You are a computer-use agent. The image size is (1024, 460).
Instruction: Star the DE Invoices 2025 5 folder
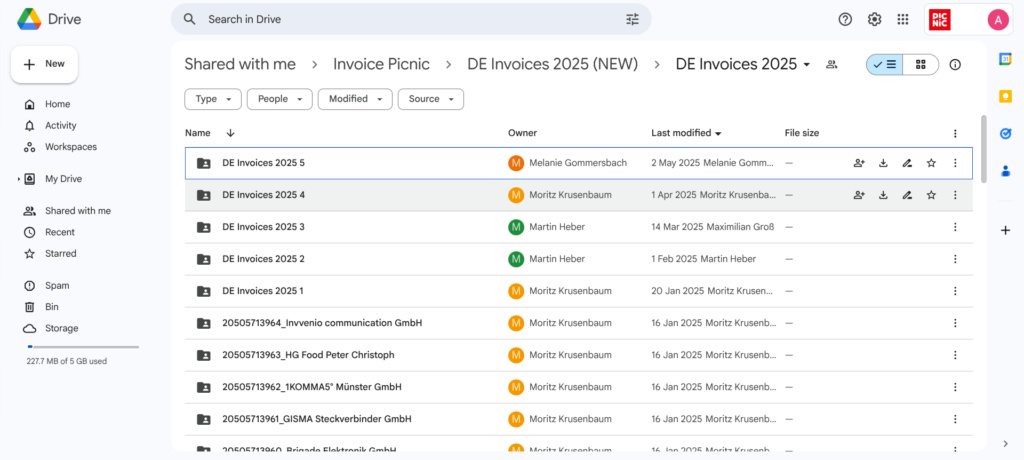pos(931,163)
